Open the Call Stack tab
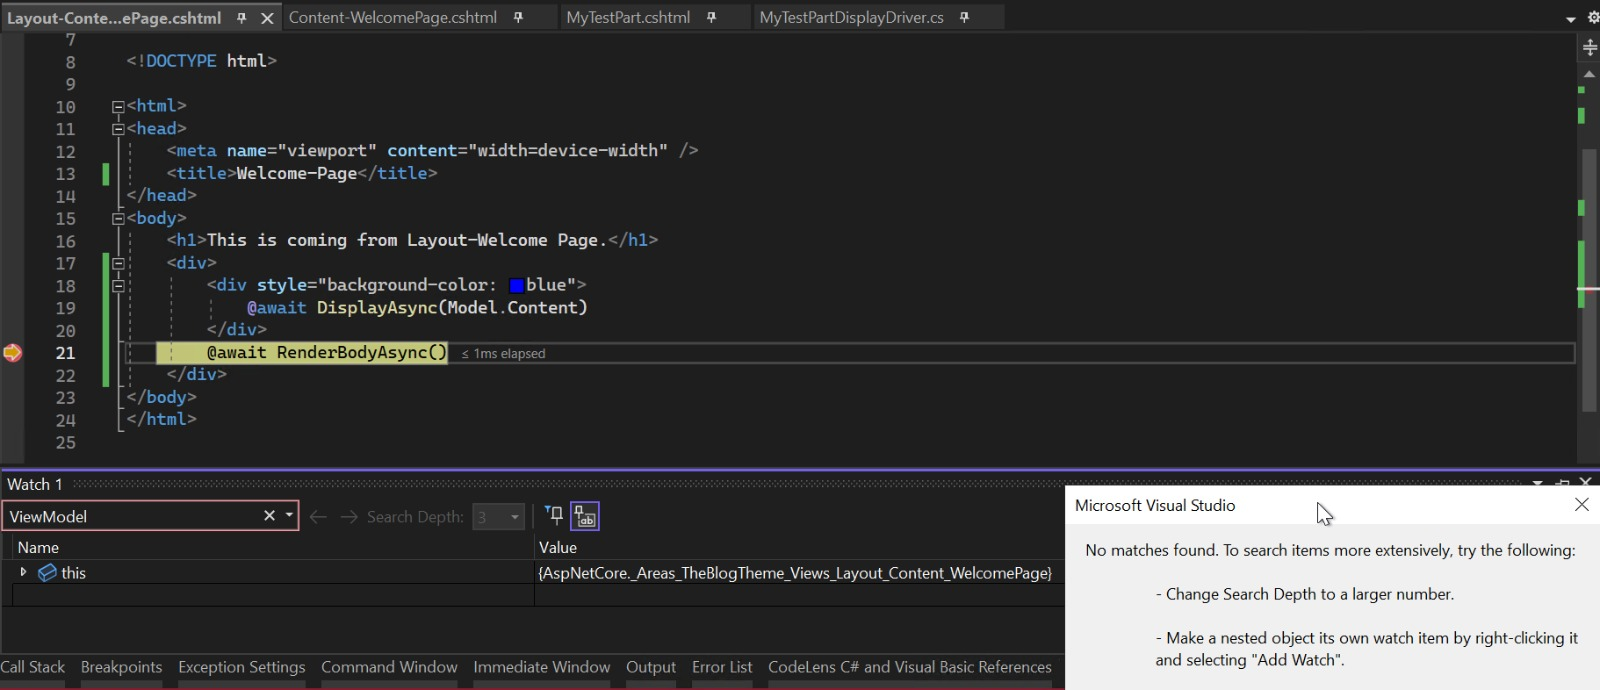The height and width of the screenshot is (690, 1600). pos(33,667)
